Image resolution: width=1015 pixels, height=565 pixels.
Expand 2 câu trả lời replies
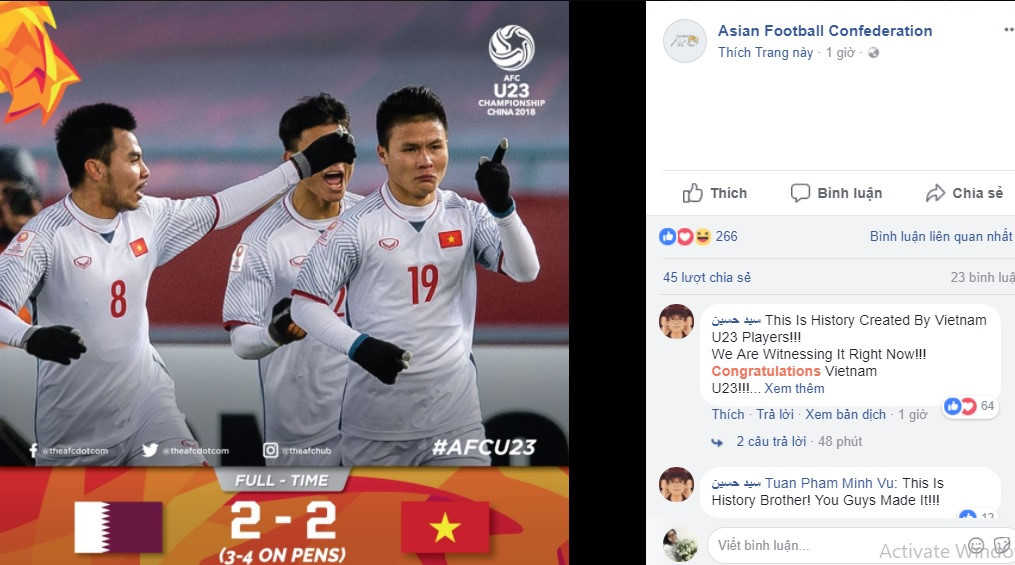point(771,441)
